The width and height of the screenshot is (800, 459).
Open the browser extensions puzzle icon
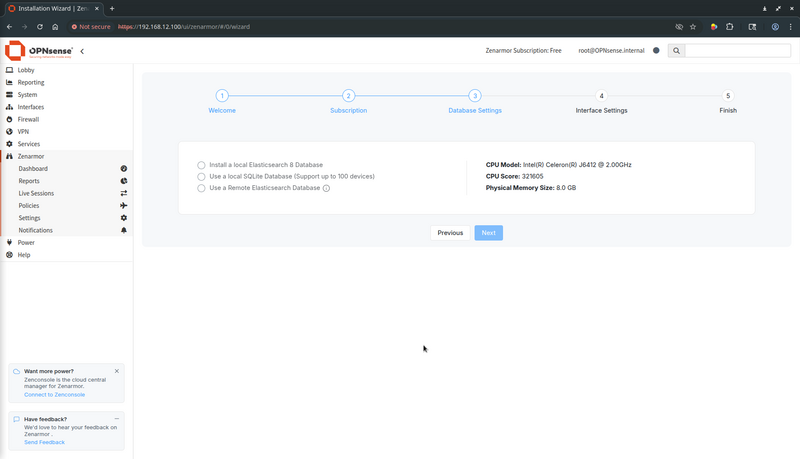click(730, 27)
